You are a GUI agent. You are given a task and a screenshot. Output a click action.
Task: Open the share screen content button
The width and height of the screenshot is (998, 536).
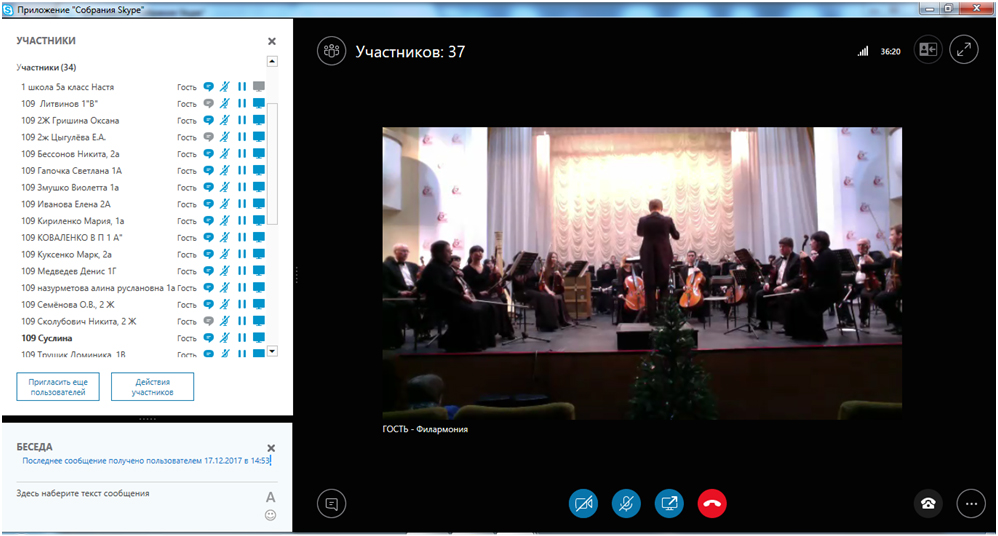[x=669, y=503]
